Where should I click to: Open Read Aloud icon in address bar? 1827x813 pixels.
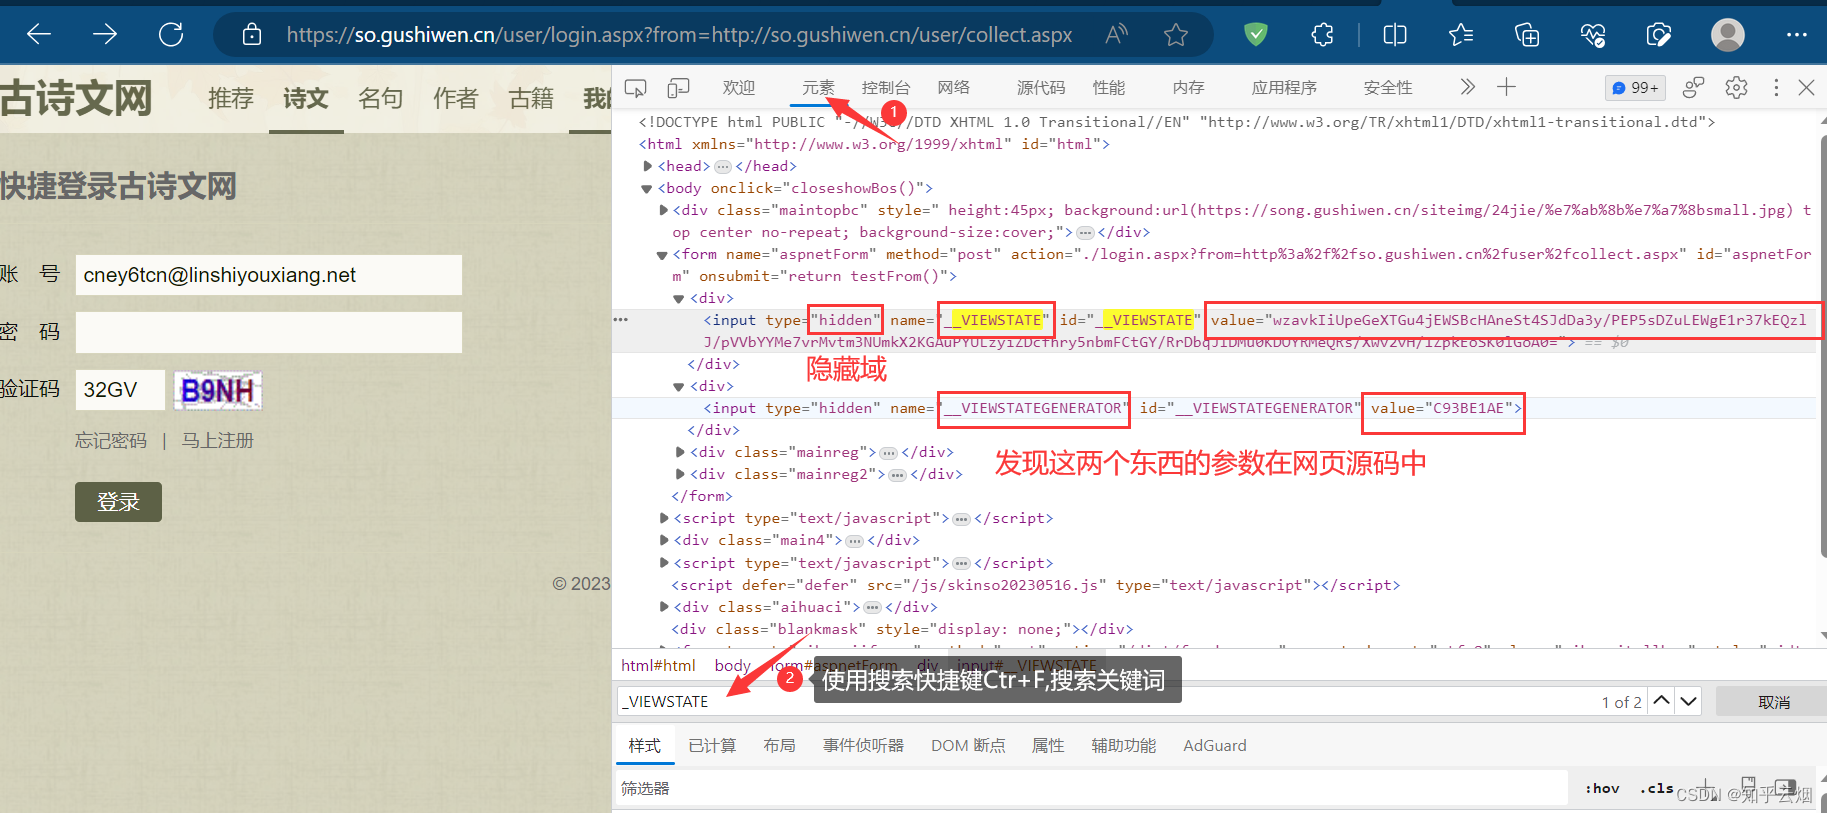[x=1117, y=35]
